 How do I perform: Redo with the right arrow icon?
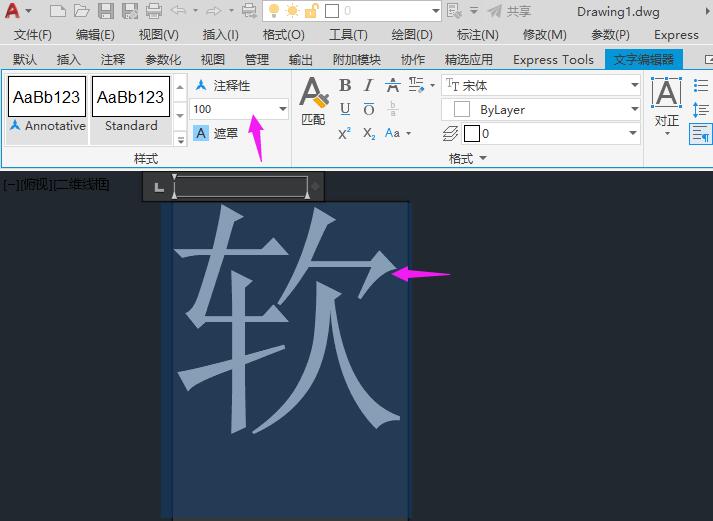coord(214,10)
